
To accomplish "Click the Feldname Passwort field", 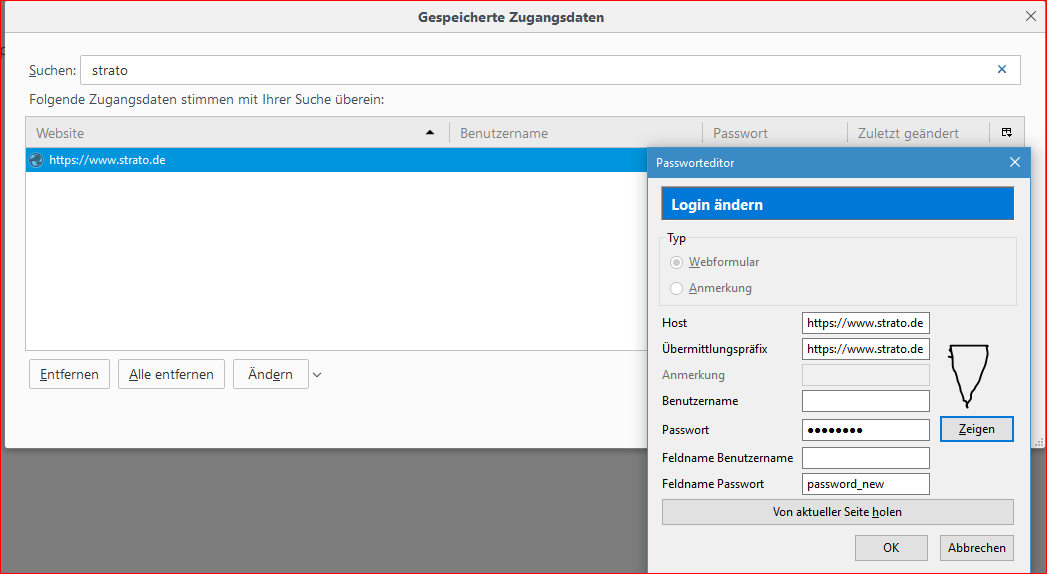I will pos(865,484).
